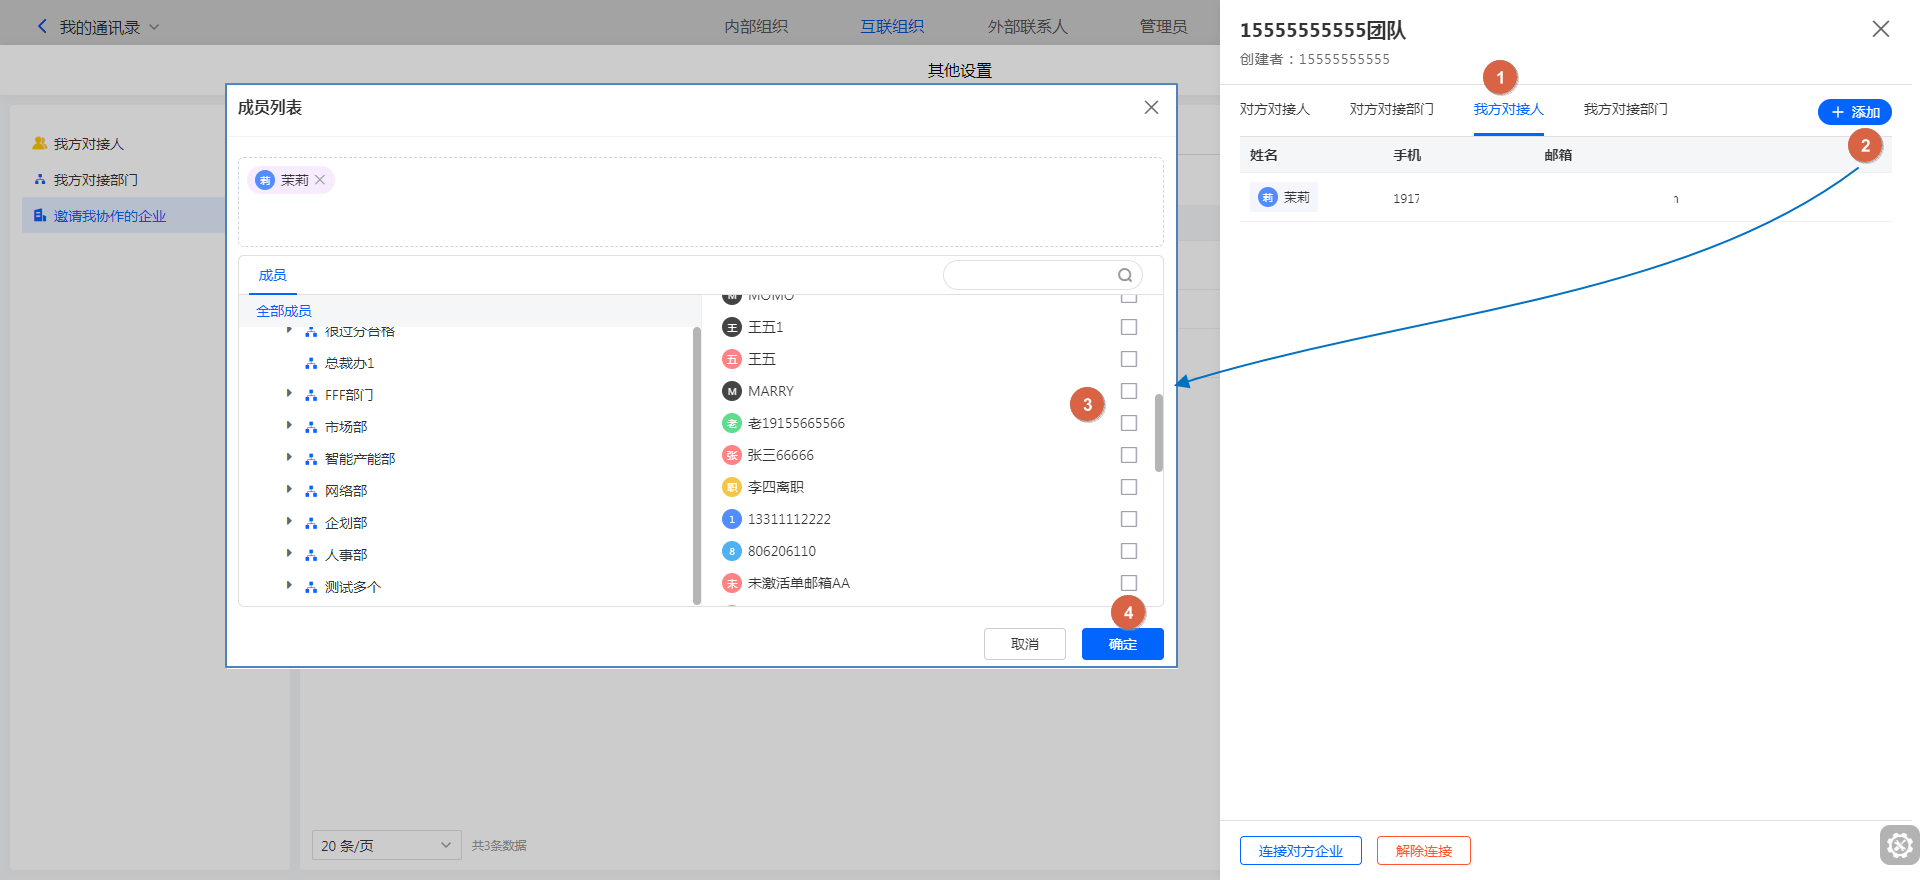The height and width of the screenshot is (880, 1920).
Task: Open the 20 条/页 page size dropdown
Action: point(386,846)
